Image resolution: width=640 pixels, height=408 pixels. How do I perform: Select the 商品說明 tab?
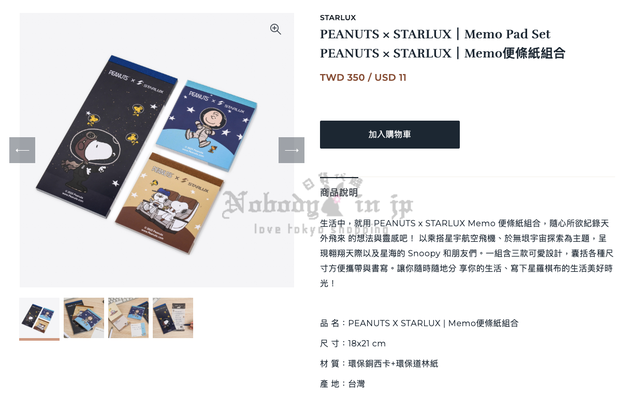[339, 192]
